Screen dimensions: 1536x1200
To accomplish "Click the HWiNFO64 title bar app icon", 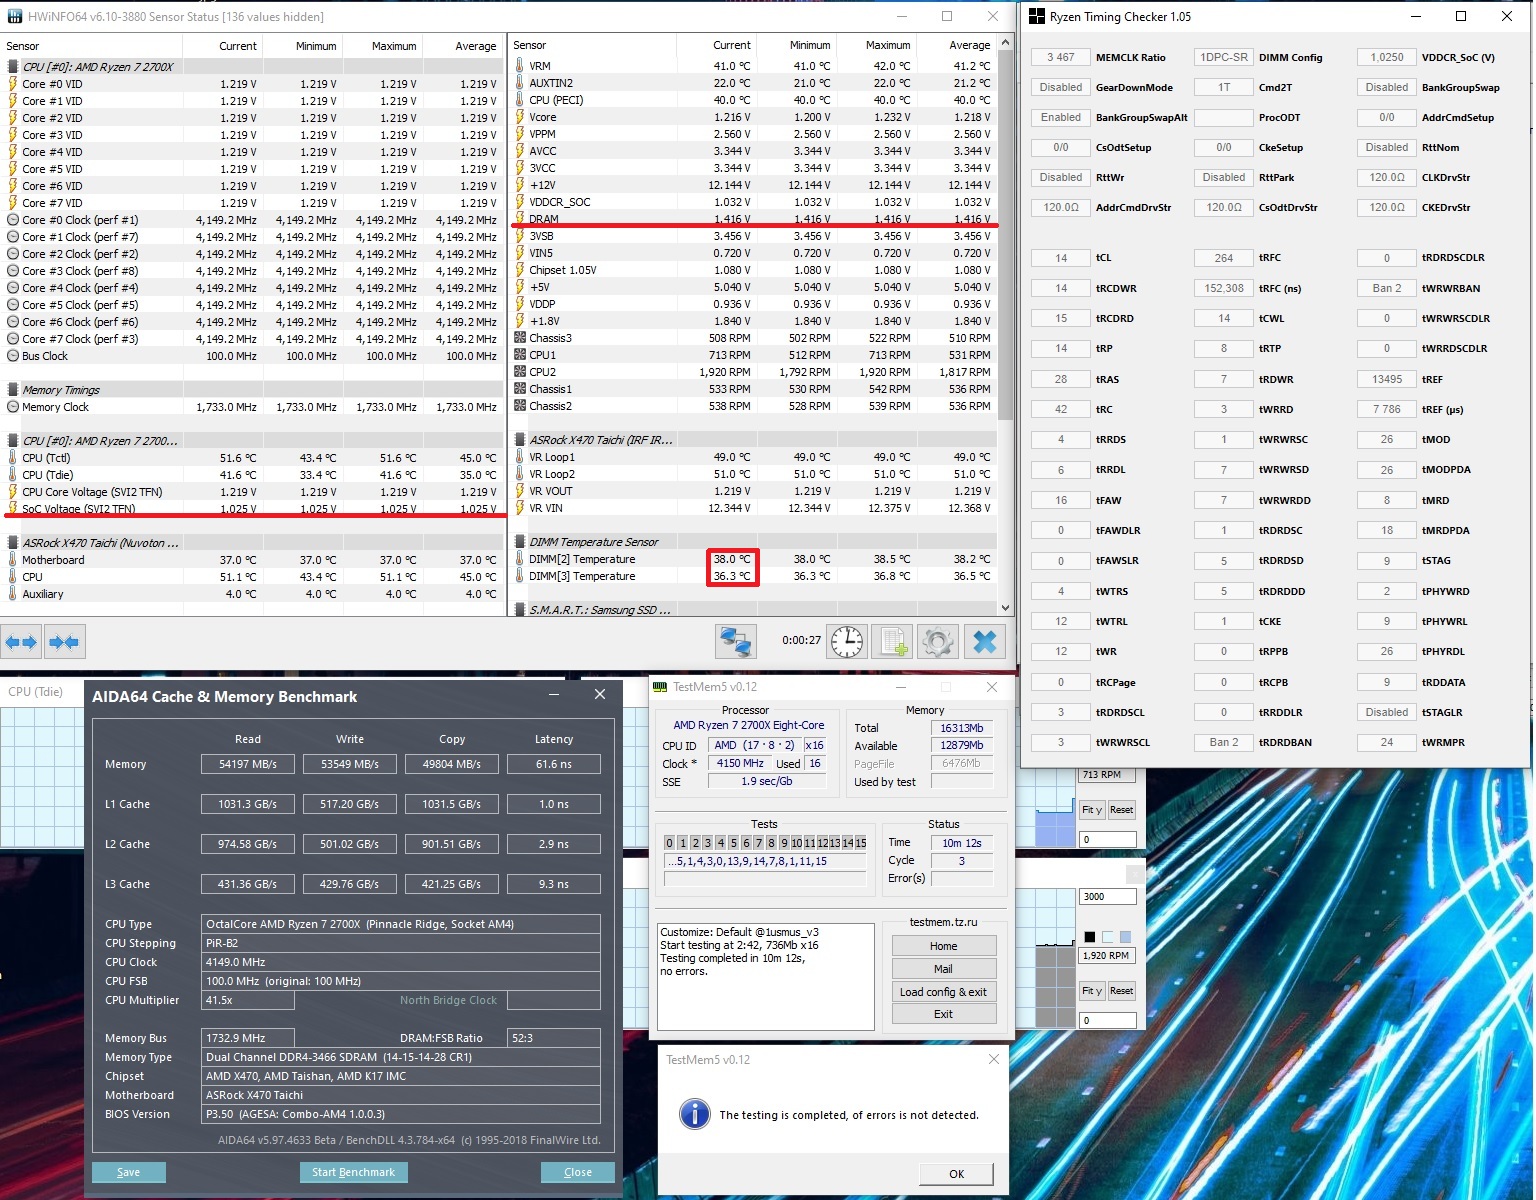I will (x=14, y=17).
